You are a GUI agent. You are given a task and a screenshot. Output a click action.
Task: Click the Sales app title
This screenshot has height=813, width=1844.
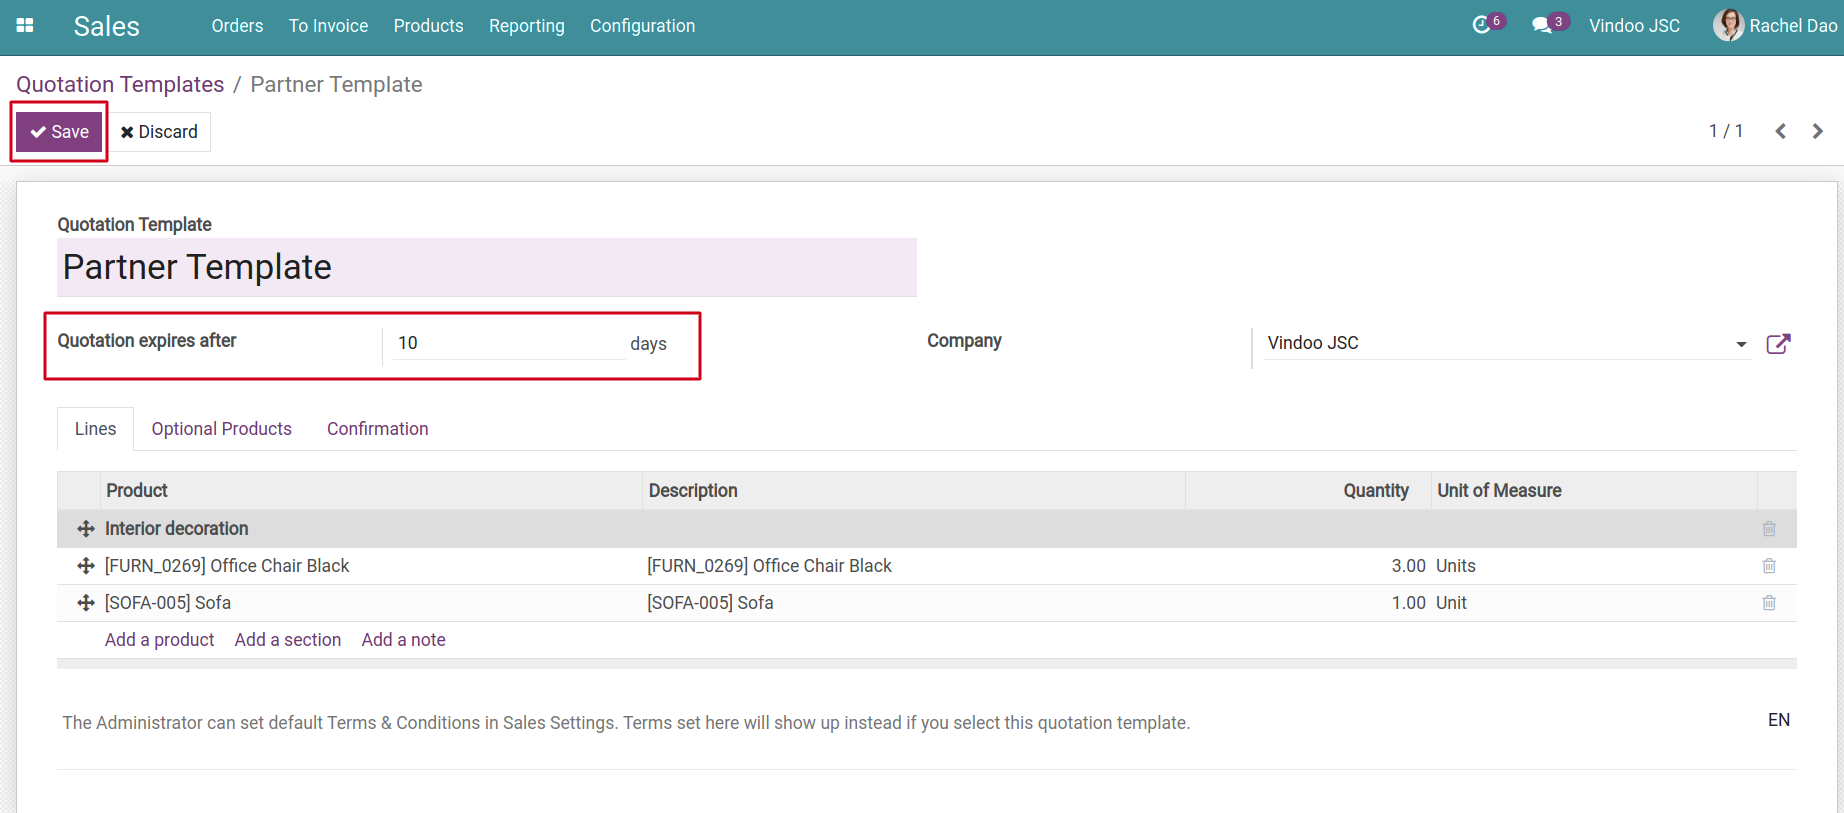106,26
